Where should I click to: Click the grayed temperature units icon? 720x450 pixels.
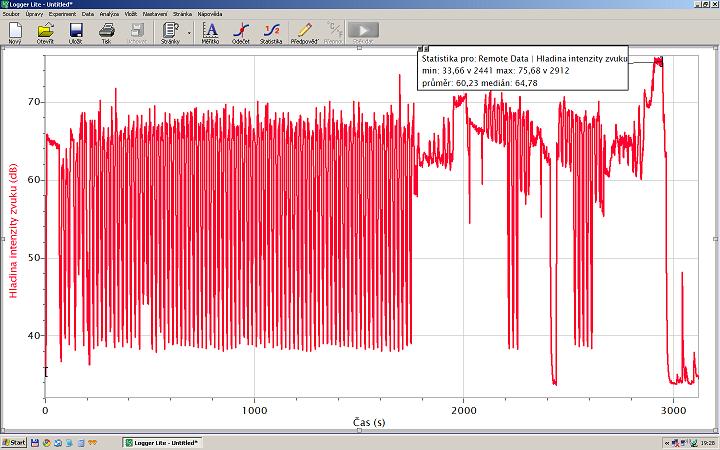333,32
